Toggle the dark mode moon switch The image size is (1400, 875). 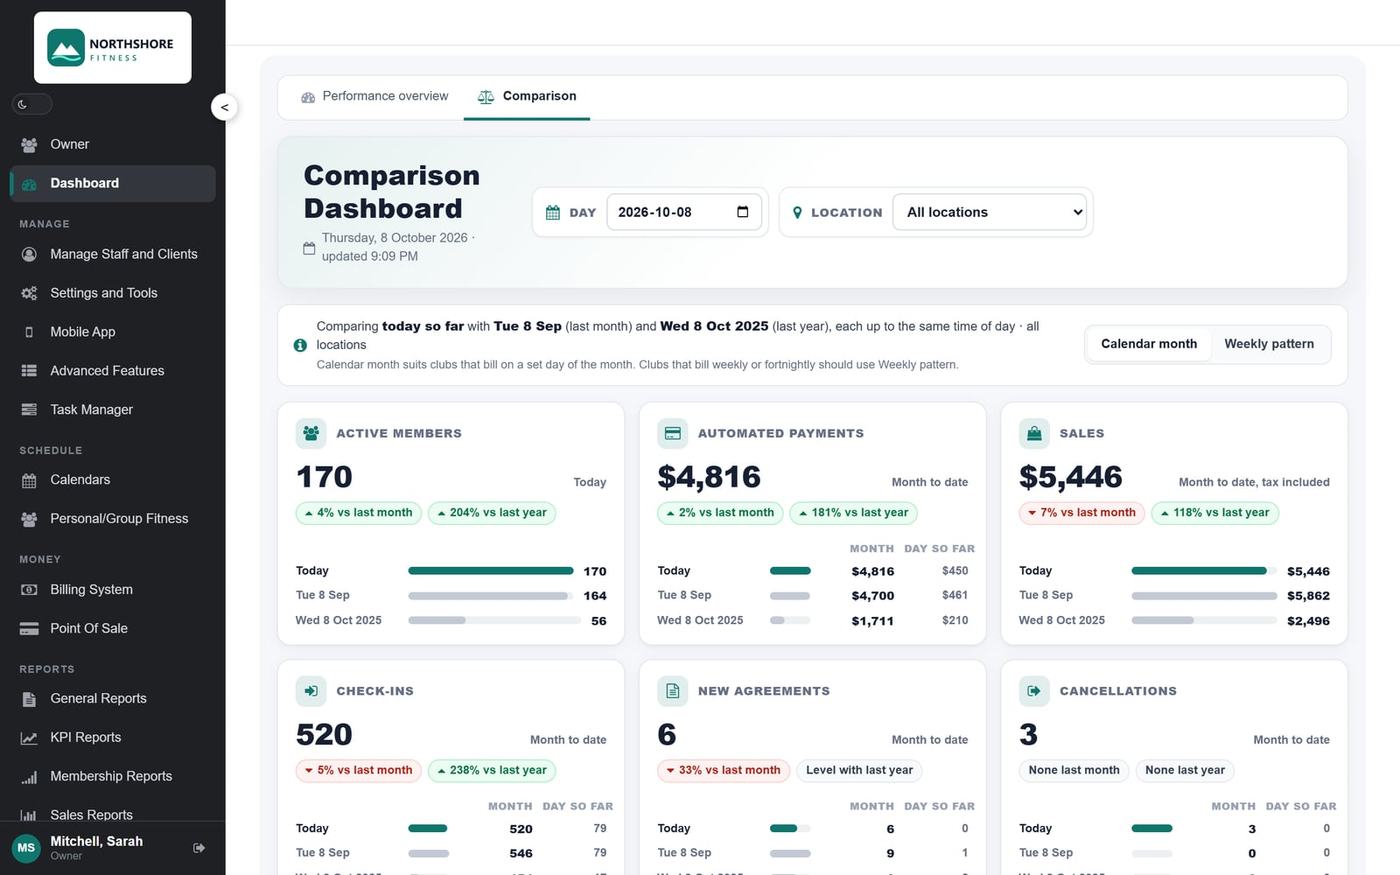pos(32,104)
